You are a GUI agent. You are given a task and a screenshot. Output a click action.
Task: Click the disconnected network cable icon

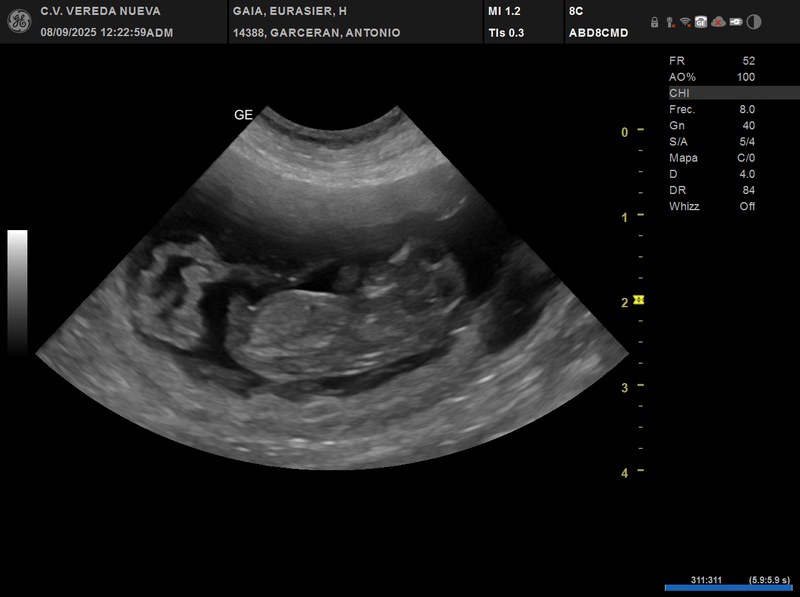(669, 21)
